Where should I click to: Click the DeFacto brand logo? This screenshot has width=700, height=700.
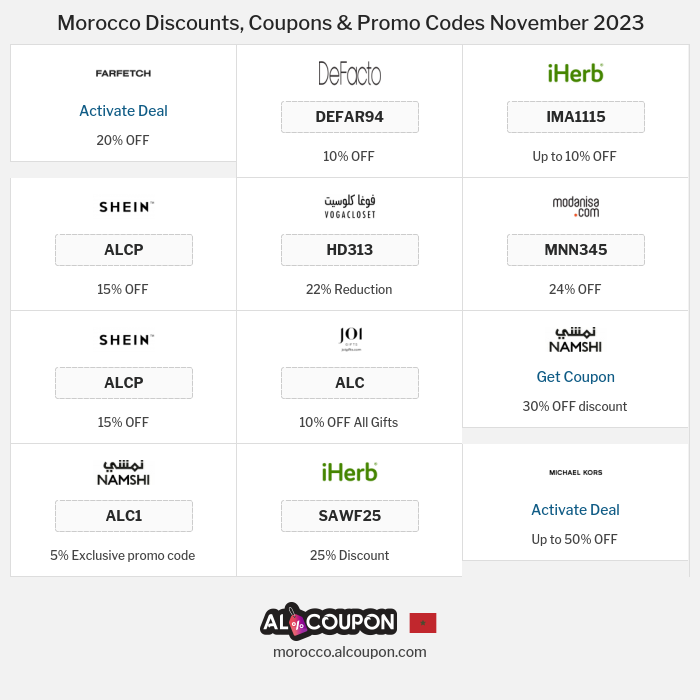(349, 73)
